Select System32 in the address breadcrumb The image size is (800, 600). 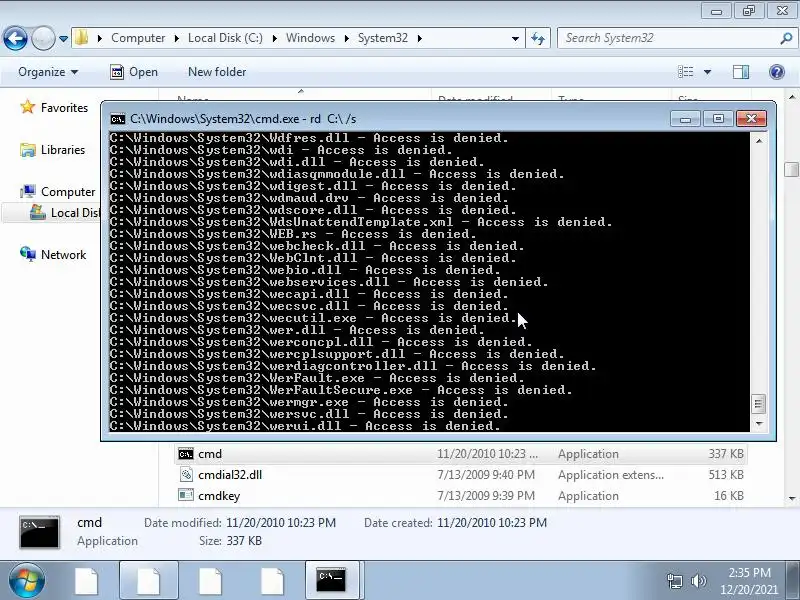(383, 38)
